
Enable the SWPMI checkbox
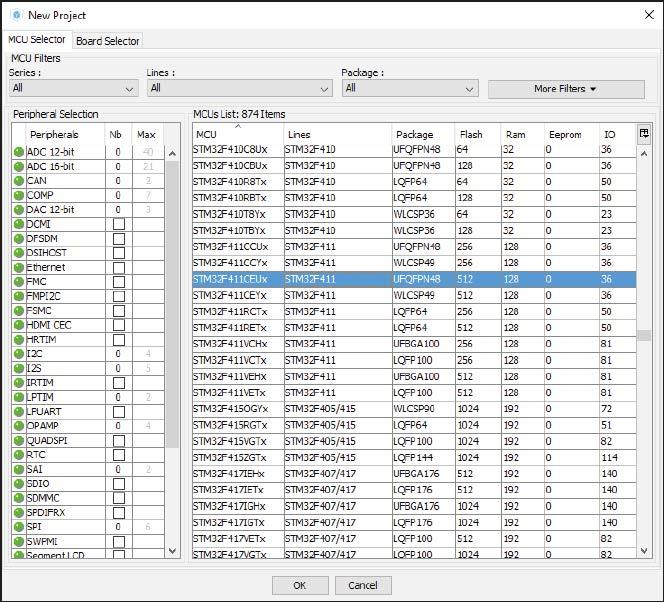(x=119, y=541)
